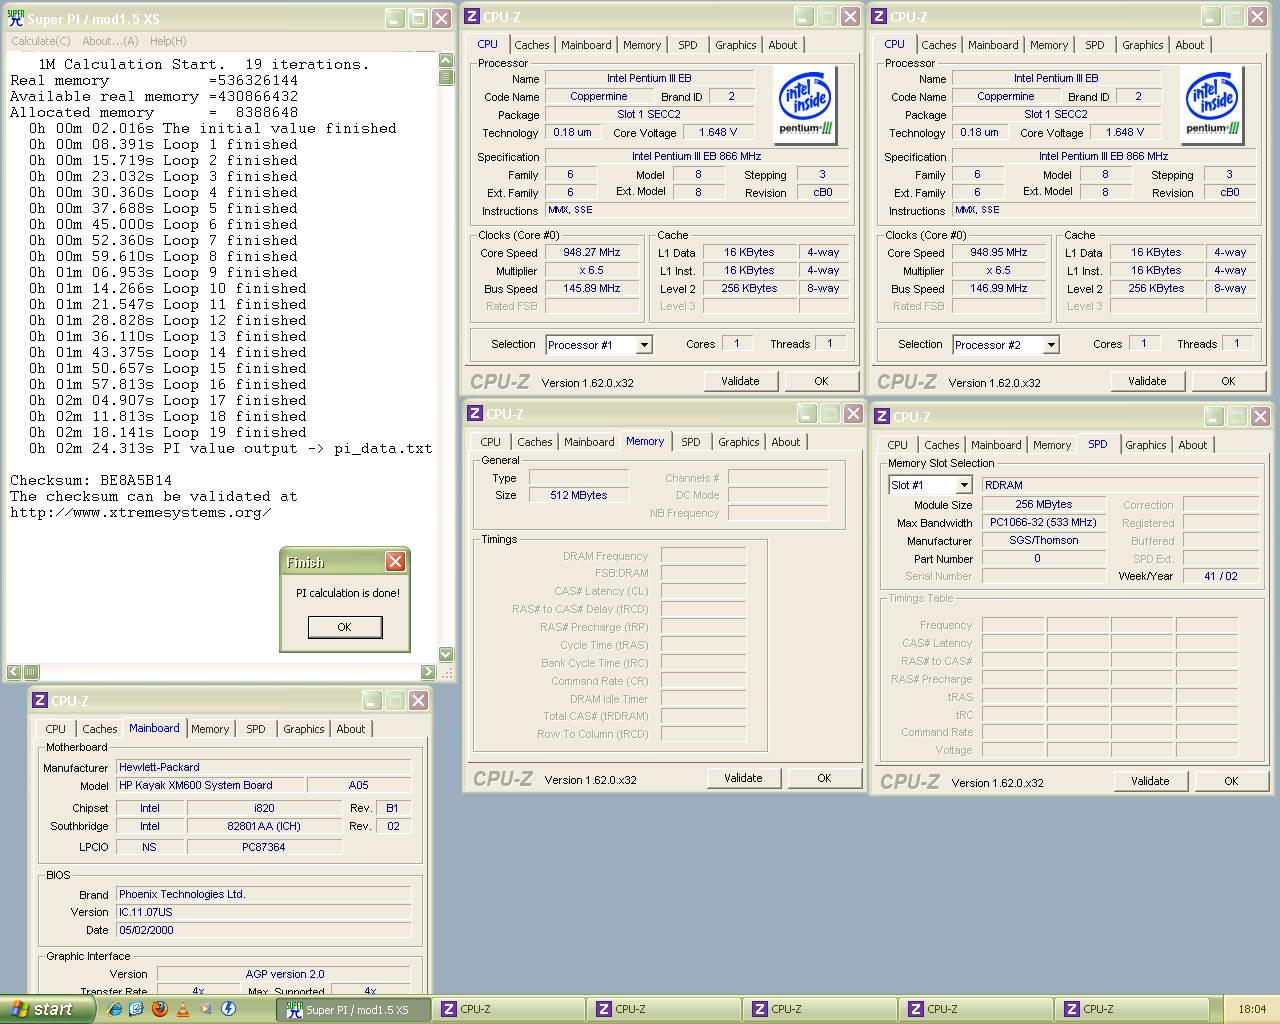Click the quick launch icon between IE and Firefox

pyautogui.click(x=136, y=1009)
